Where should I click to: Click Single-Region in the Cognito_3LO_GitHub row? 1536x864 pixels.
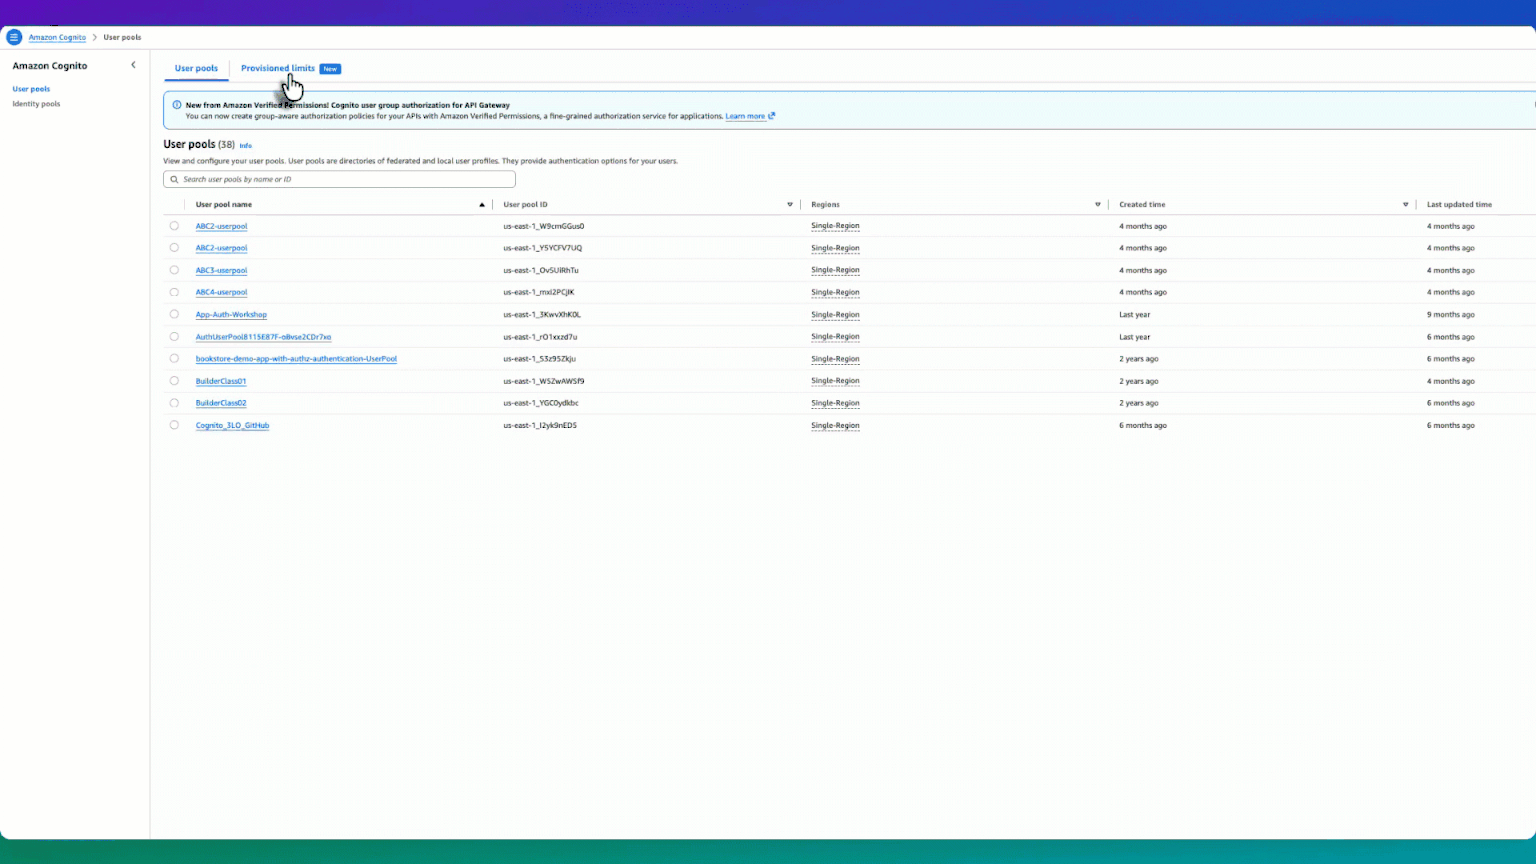pos(835,425)
